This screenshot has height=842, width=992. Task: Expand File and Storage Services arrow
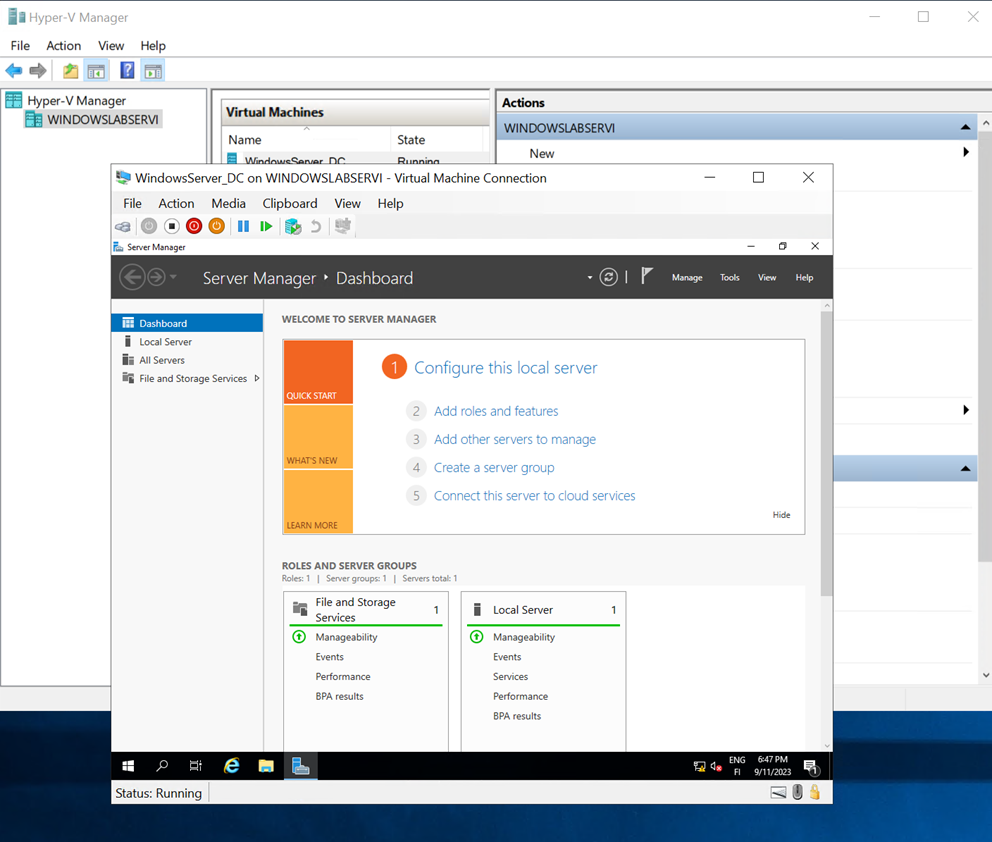point(257,379)
